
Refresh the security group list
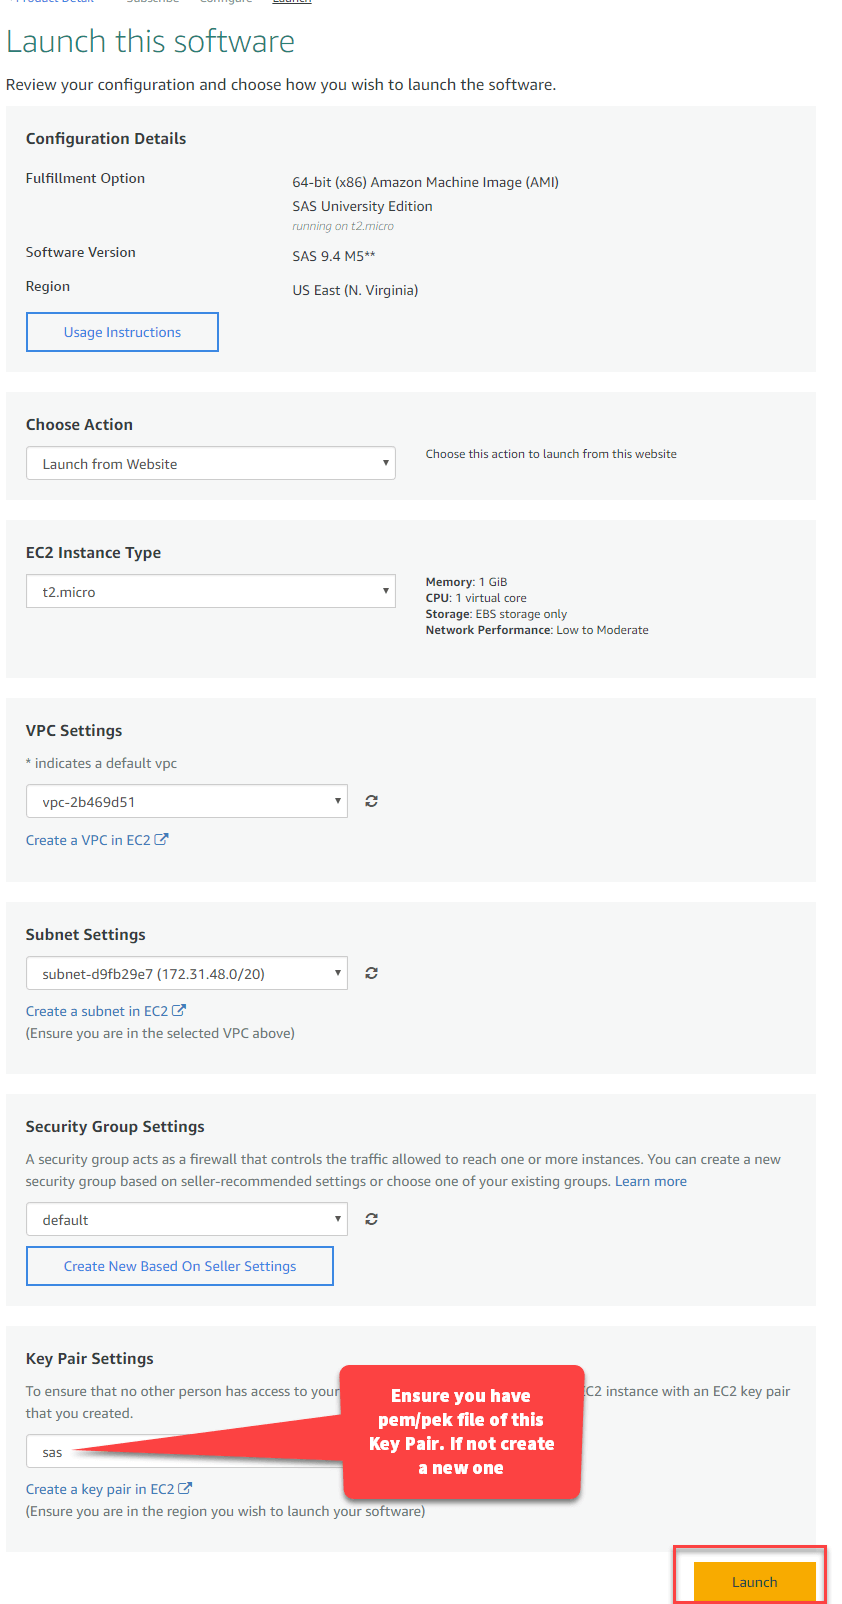(371, 1219)
